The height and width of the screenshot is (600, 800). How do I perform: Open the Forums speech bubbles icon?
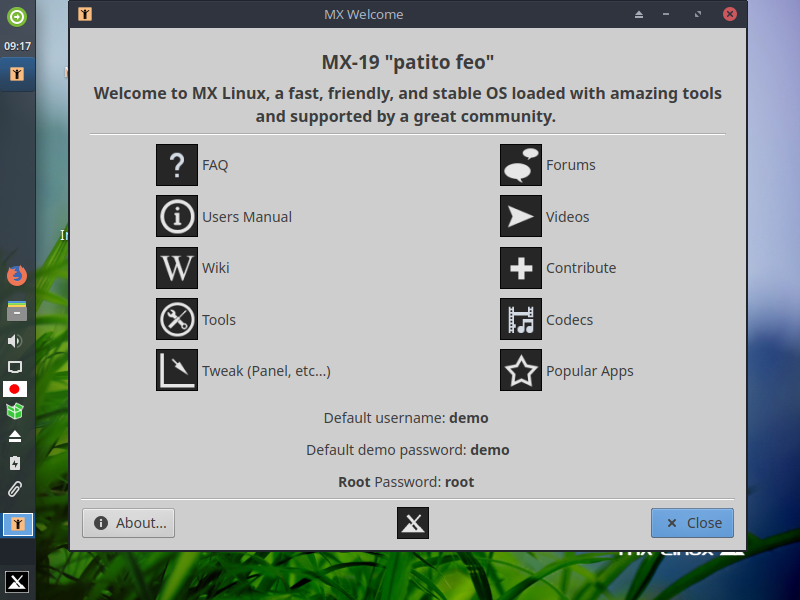point(520,165)
